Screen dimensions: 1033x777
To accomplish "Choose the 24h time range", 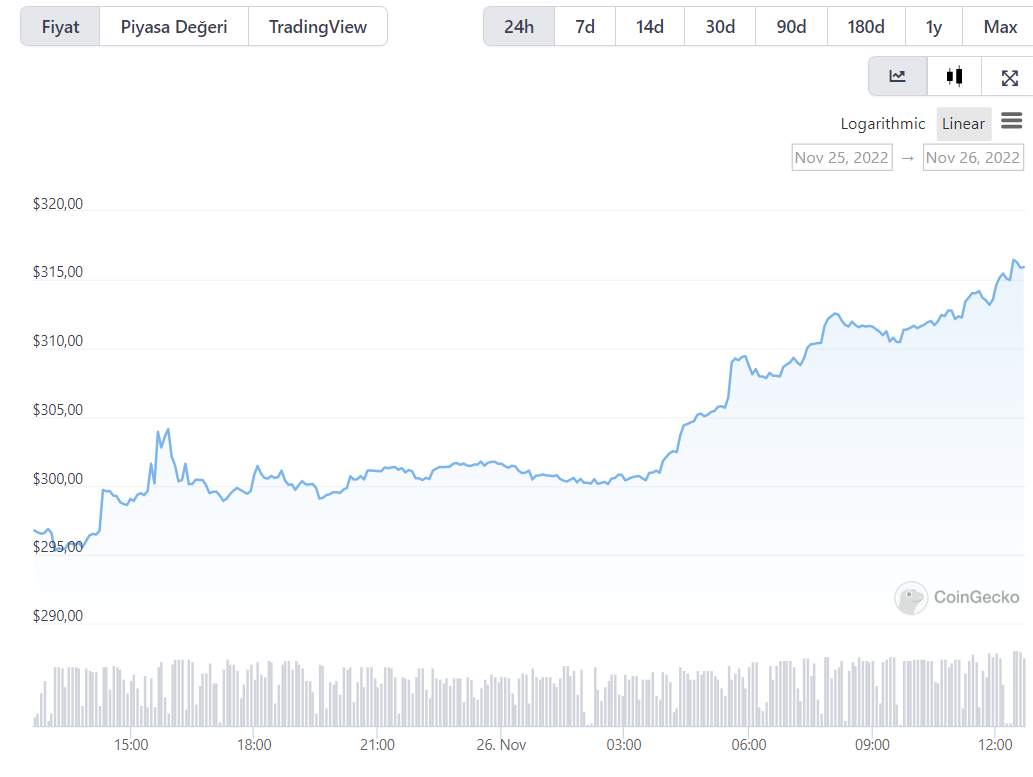I will pyautogui.click(x=519, y=27).
